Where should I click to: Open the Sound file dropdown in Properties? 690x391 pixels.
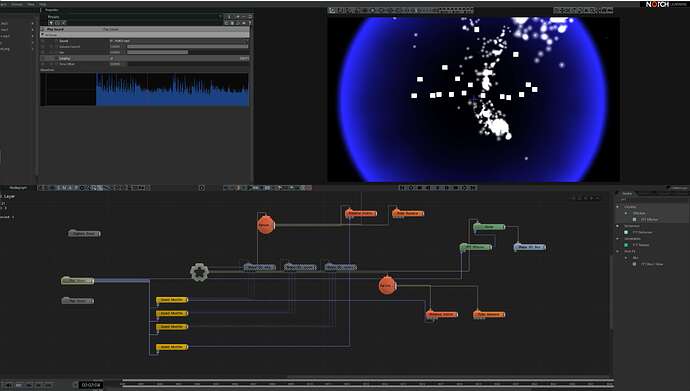click(x=179, y=41)
